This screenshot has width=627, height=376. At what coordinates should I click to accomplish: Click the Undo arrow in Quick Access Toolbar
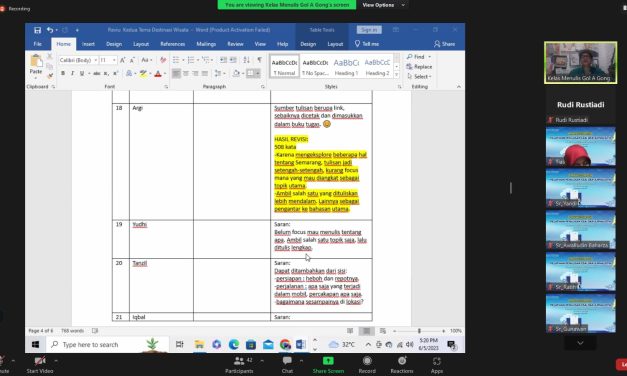pyautogui.click(x=50, y=30)
